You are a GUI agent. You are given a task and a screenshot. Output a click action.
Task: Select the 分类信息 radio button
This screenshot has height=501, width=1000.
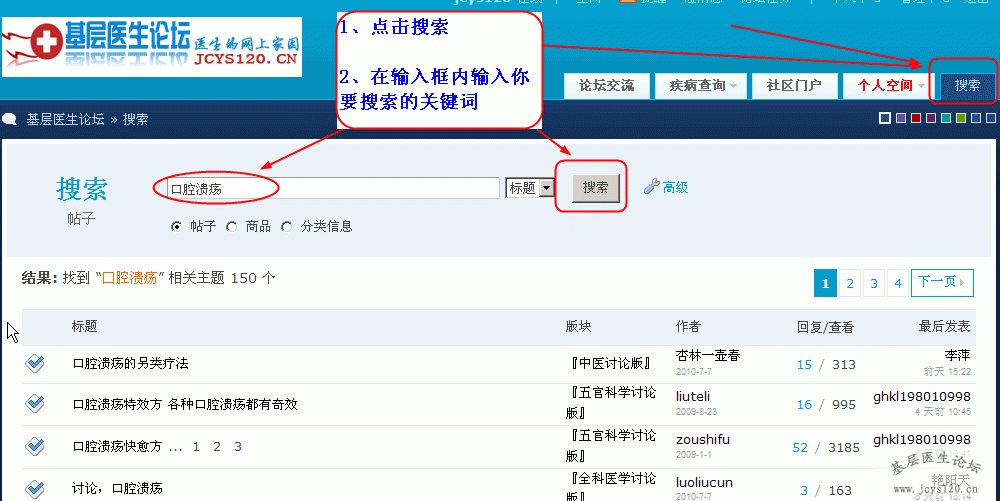tap(287, 226)
